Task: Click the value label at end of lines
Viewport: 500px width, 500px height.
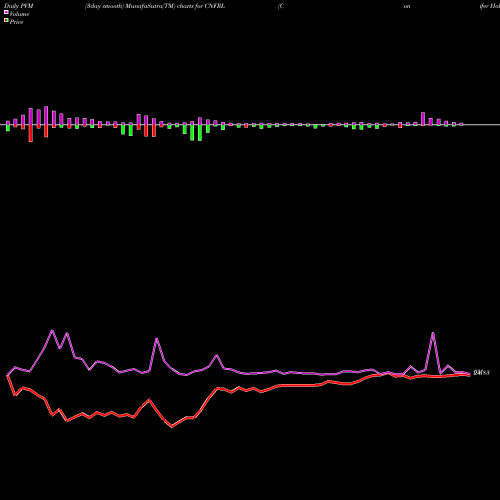Action: [481, 372]
